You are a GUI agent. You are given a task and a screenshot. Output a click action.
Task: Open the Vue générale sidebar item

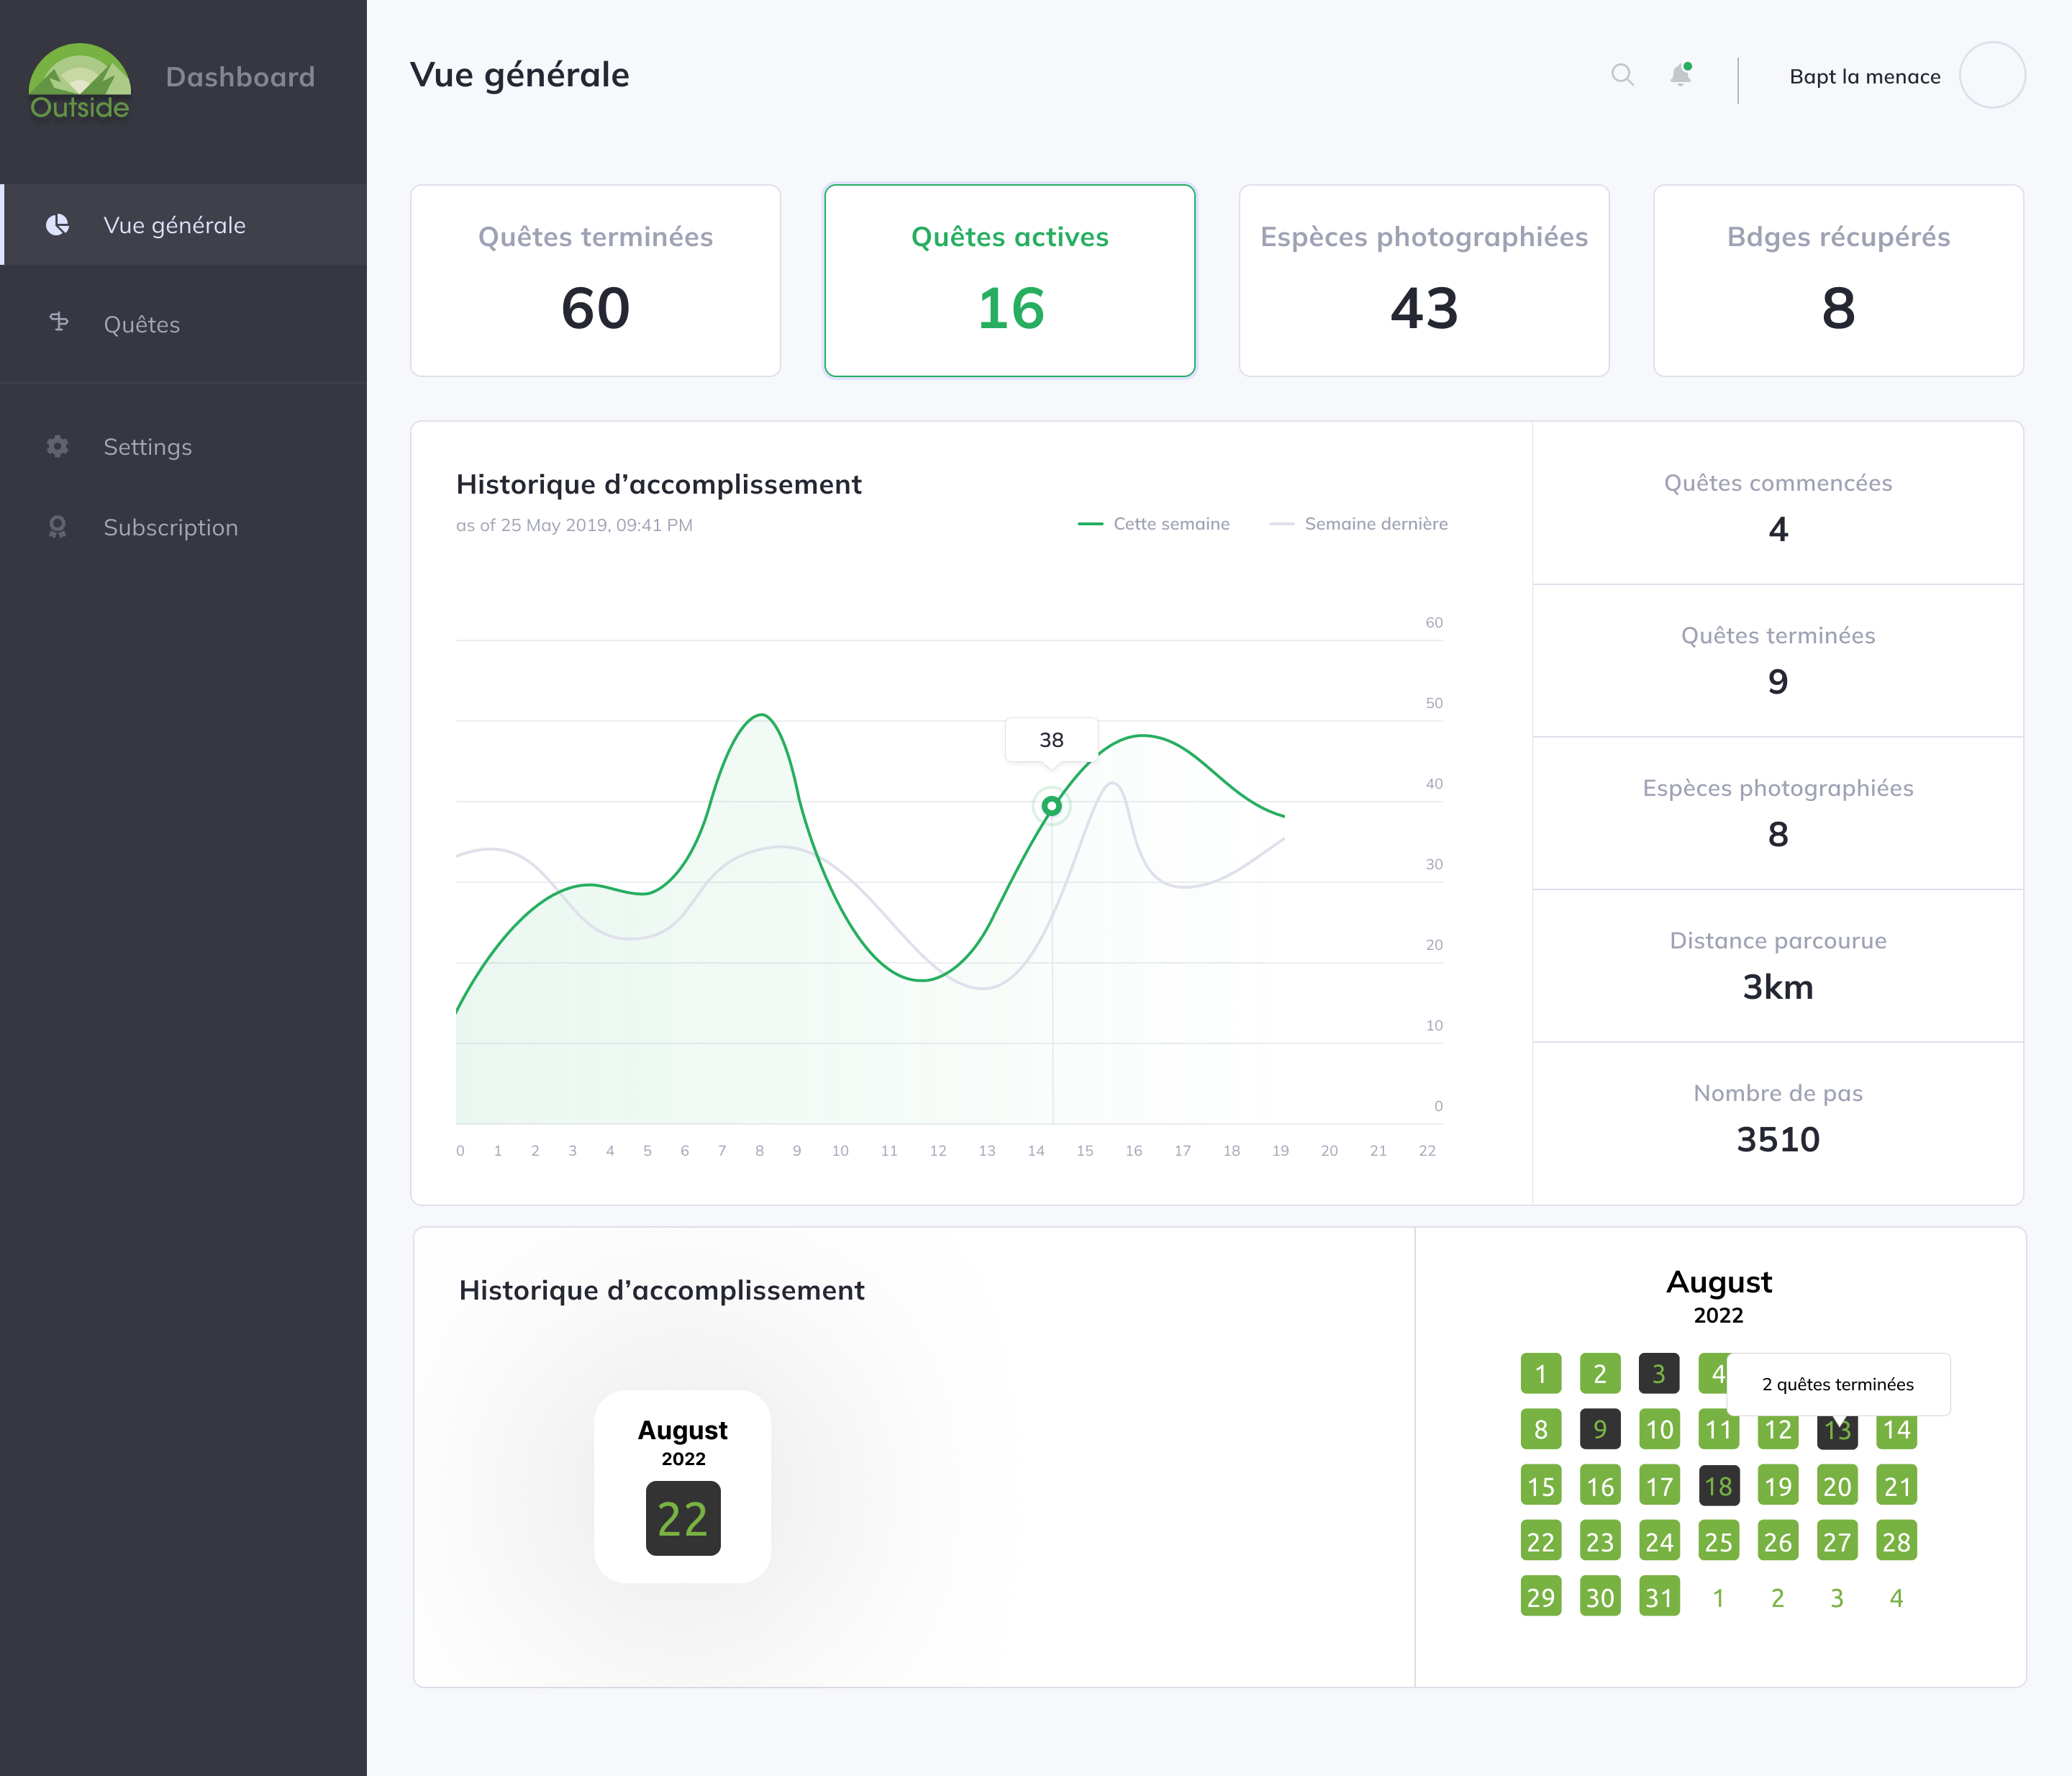[184, 225]
